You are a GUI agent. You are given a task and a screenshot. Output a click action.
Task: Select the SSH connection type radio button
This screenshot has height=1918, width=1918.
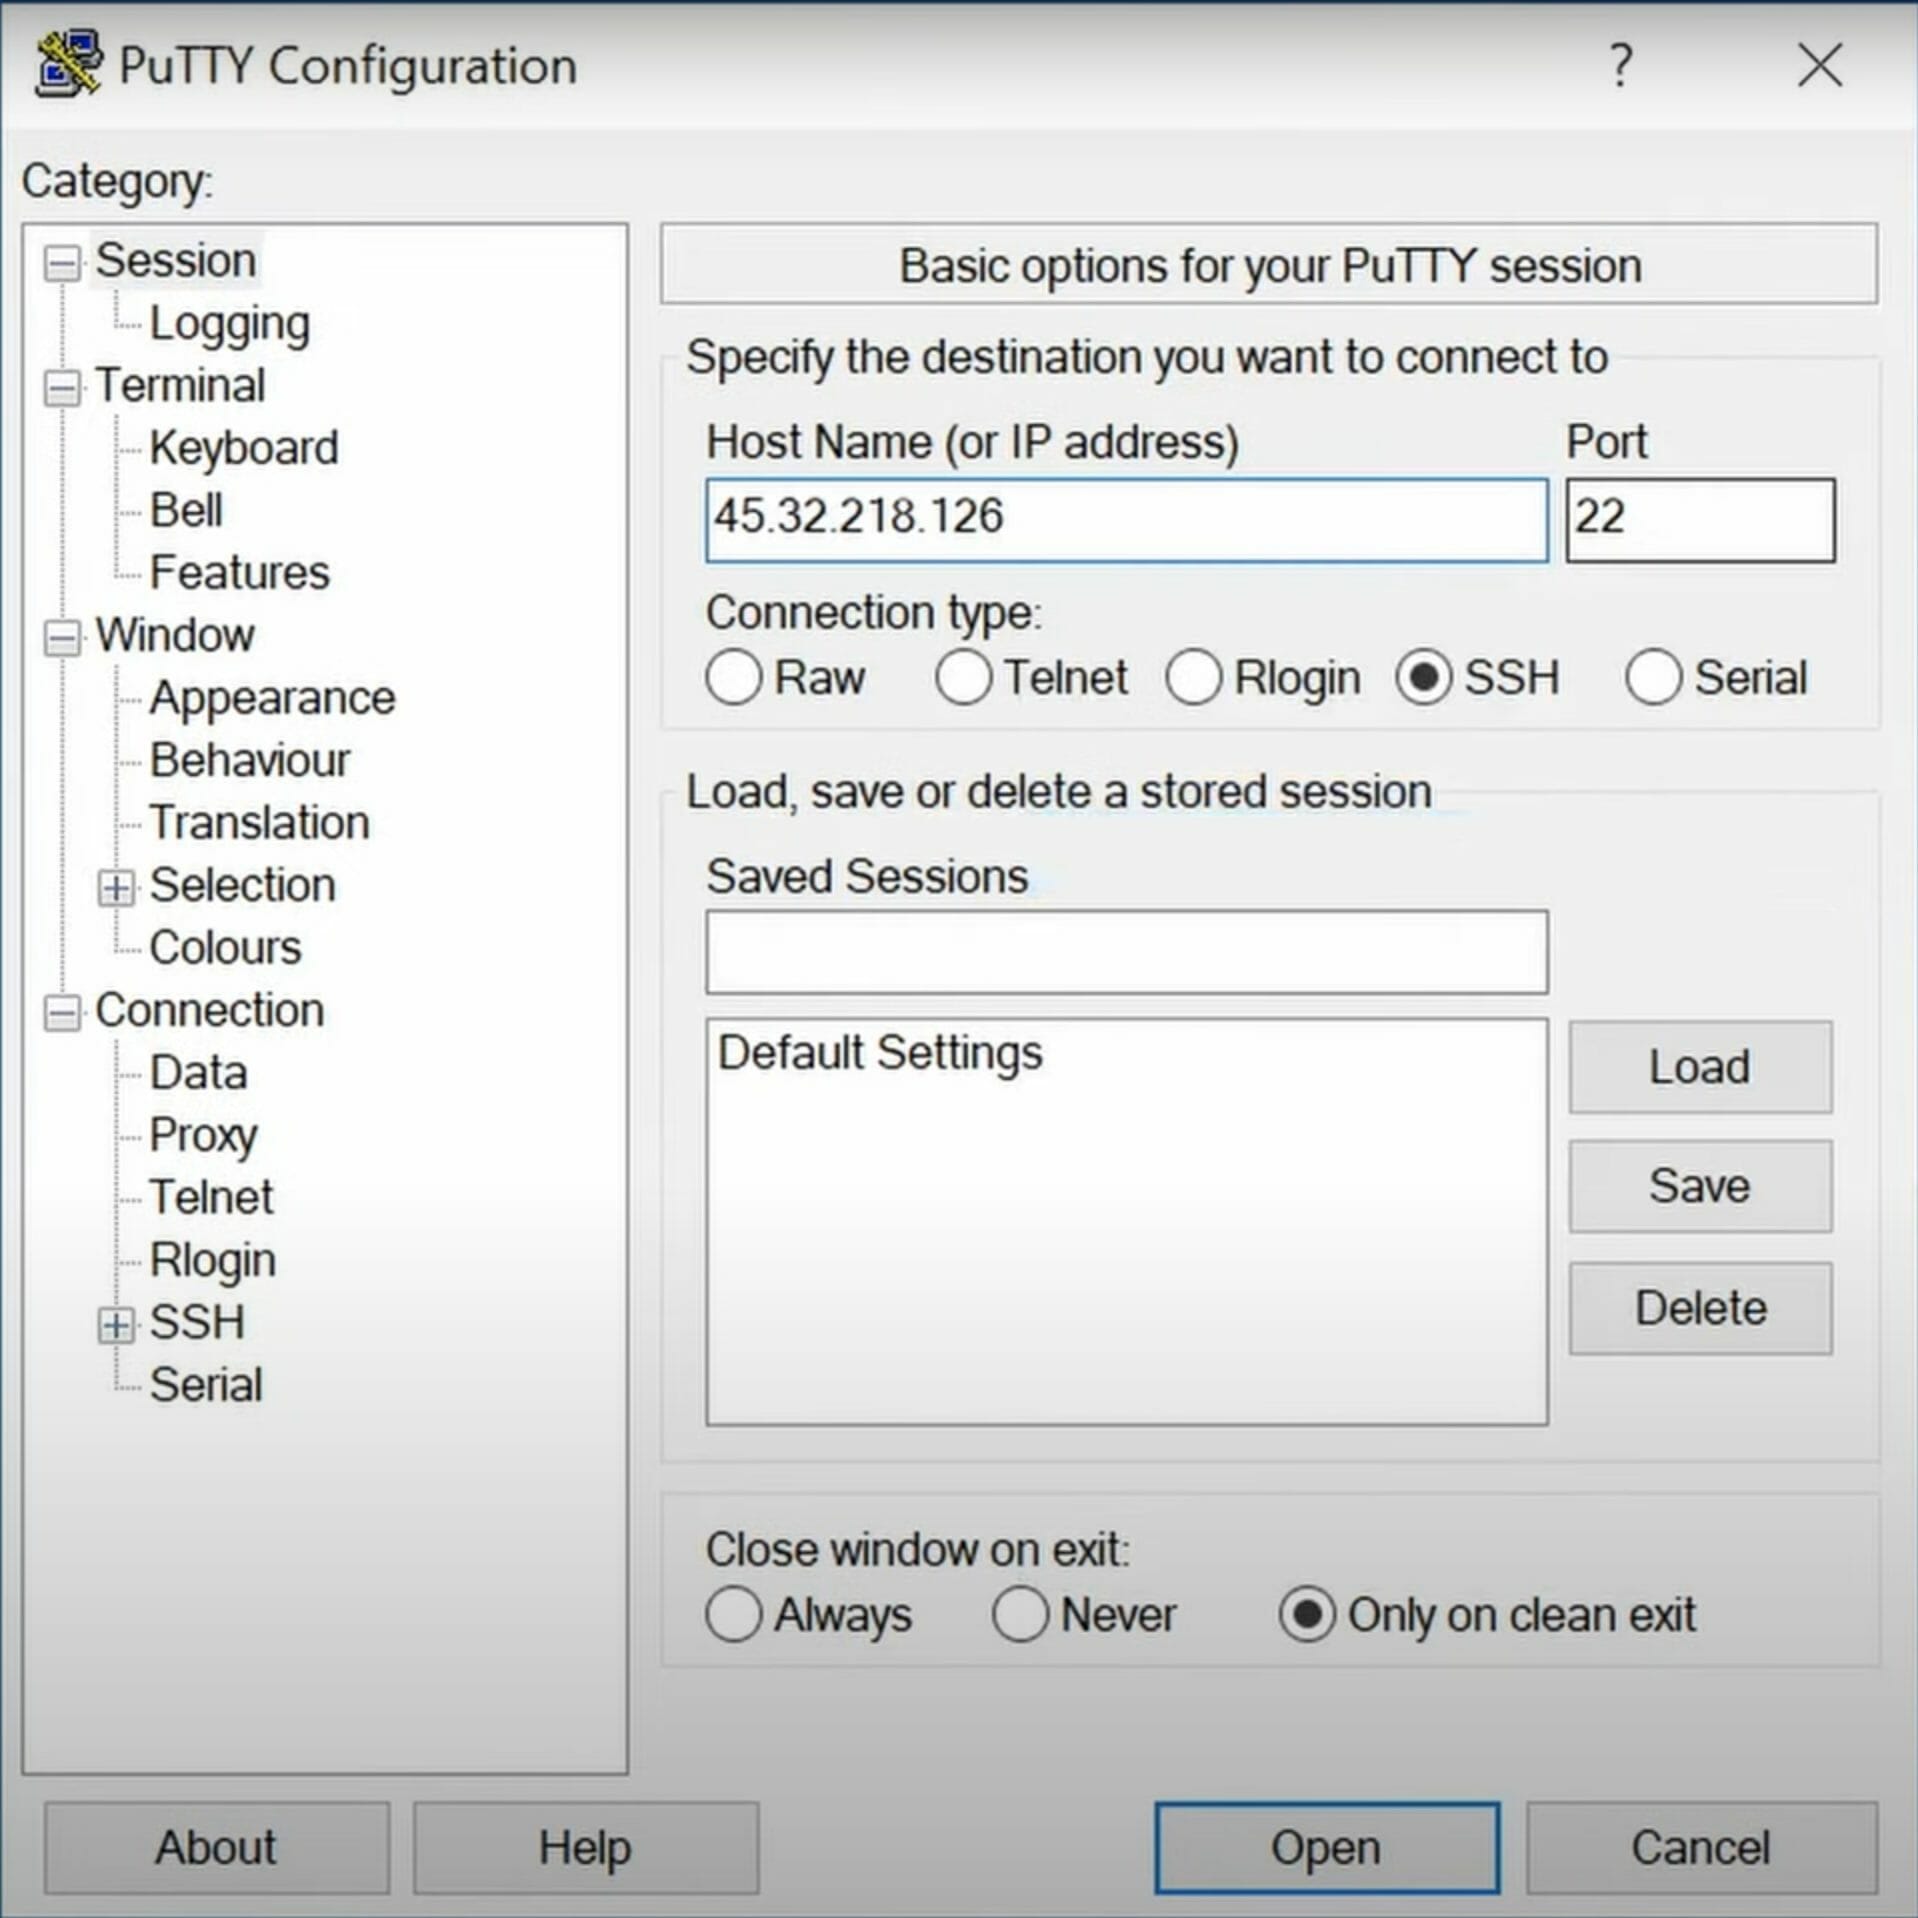pyautogui.click(x=1423, y=677)
